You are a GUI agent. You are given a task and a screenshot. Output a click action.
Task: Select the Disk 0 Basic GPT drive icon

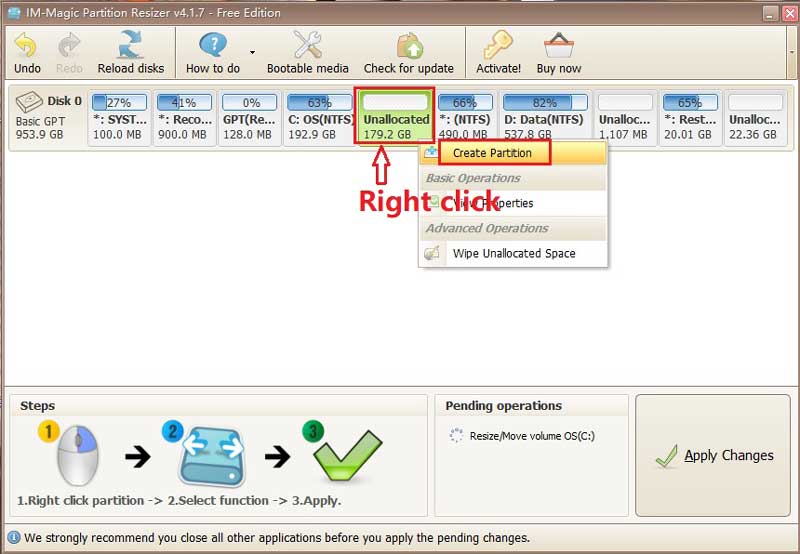click(x=29, y=102)
